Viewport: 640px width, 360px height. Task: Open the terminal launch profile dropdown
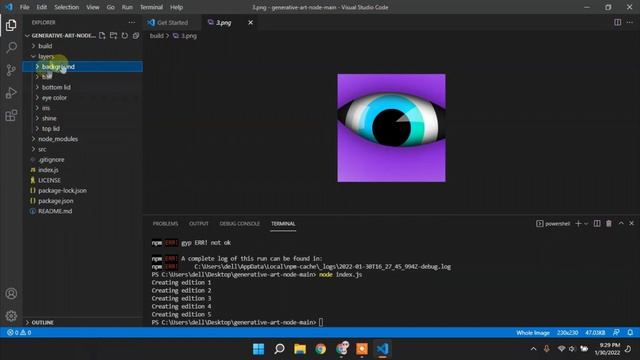[x=586, y=224]
